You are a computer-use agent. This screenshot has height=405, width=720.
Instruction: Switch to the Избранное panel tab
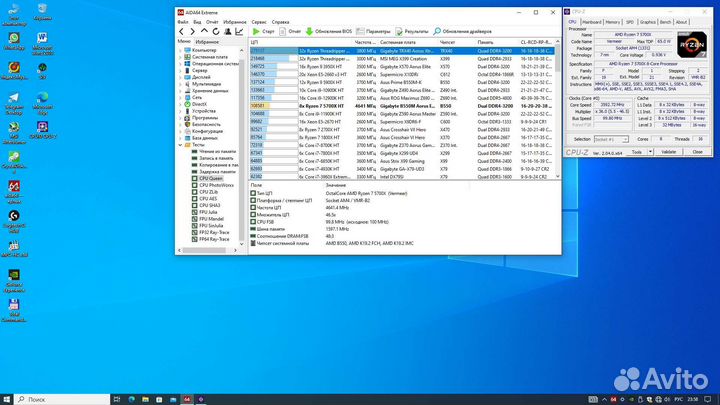point(207,41)
